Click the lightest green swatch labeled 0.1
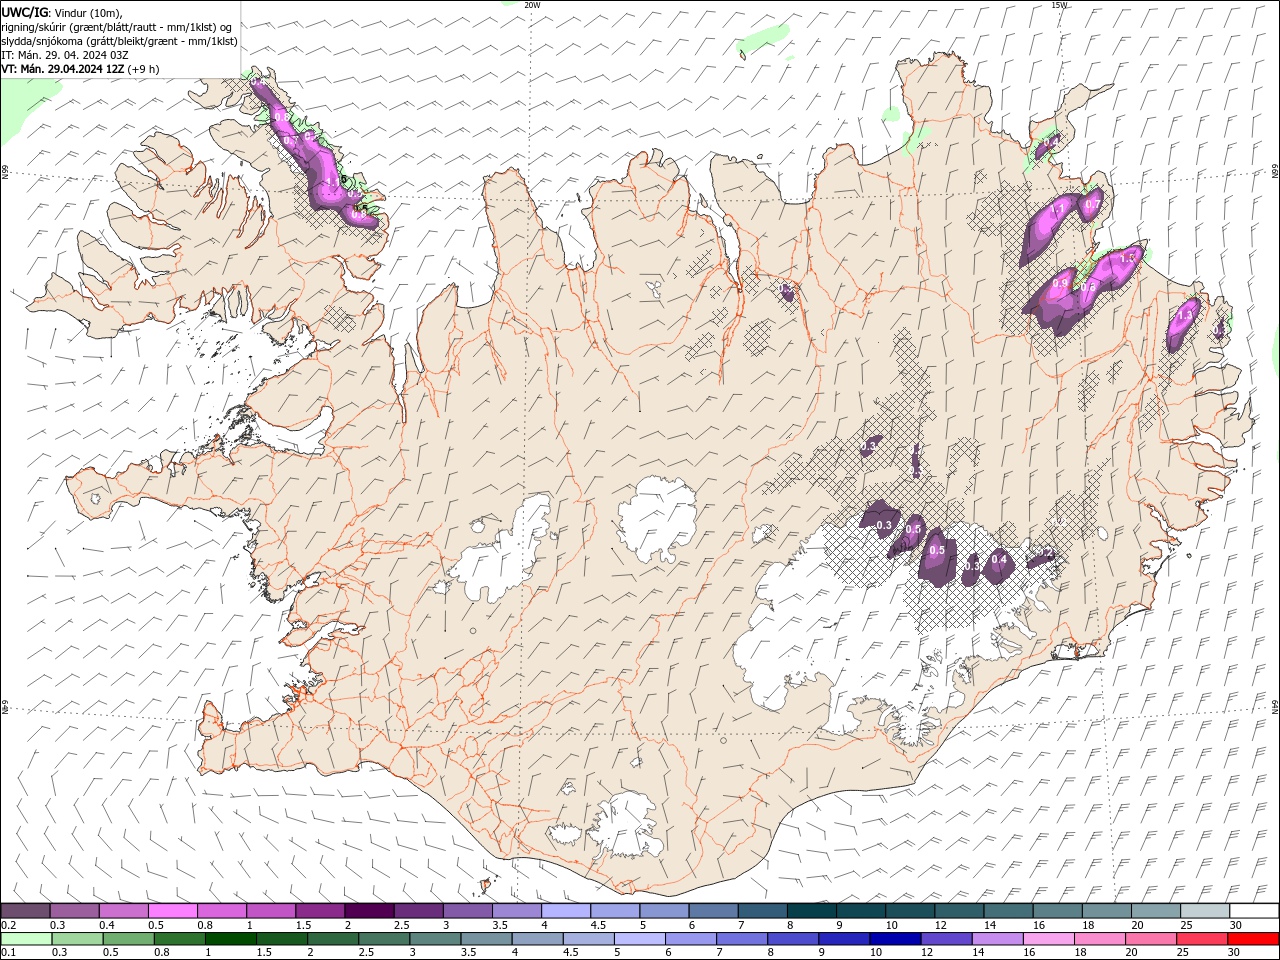This screenshot has width=1280, height=960. tap(27, 939)
